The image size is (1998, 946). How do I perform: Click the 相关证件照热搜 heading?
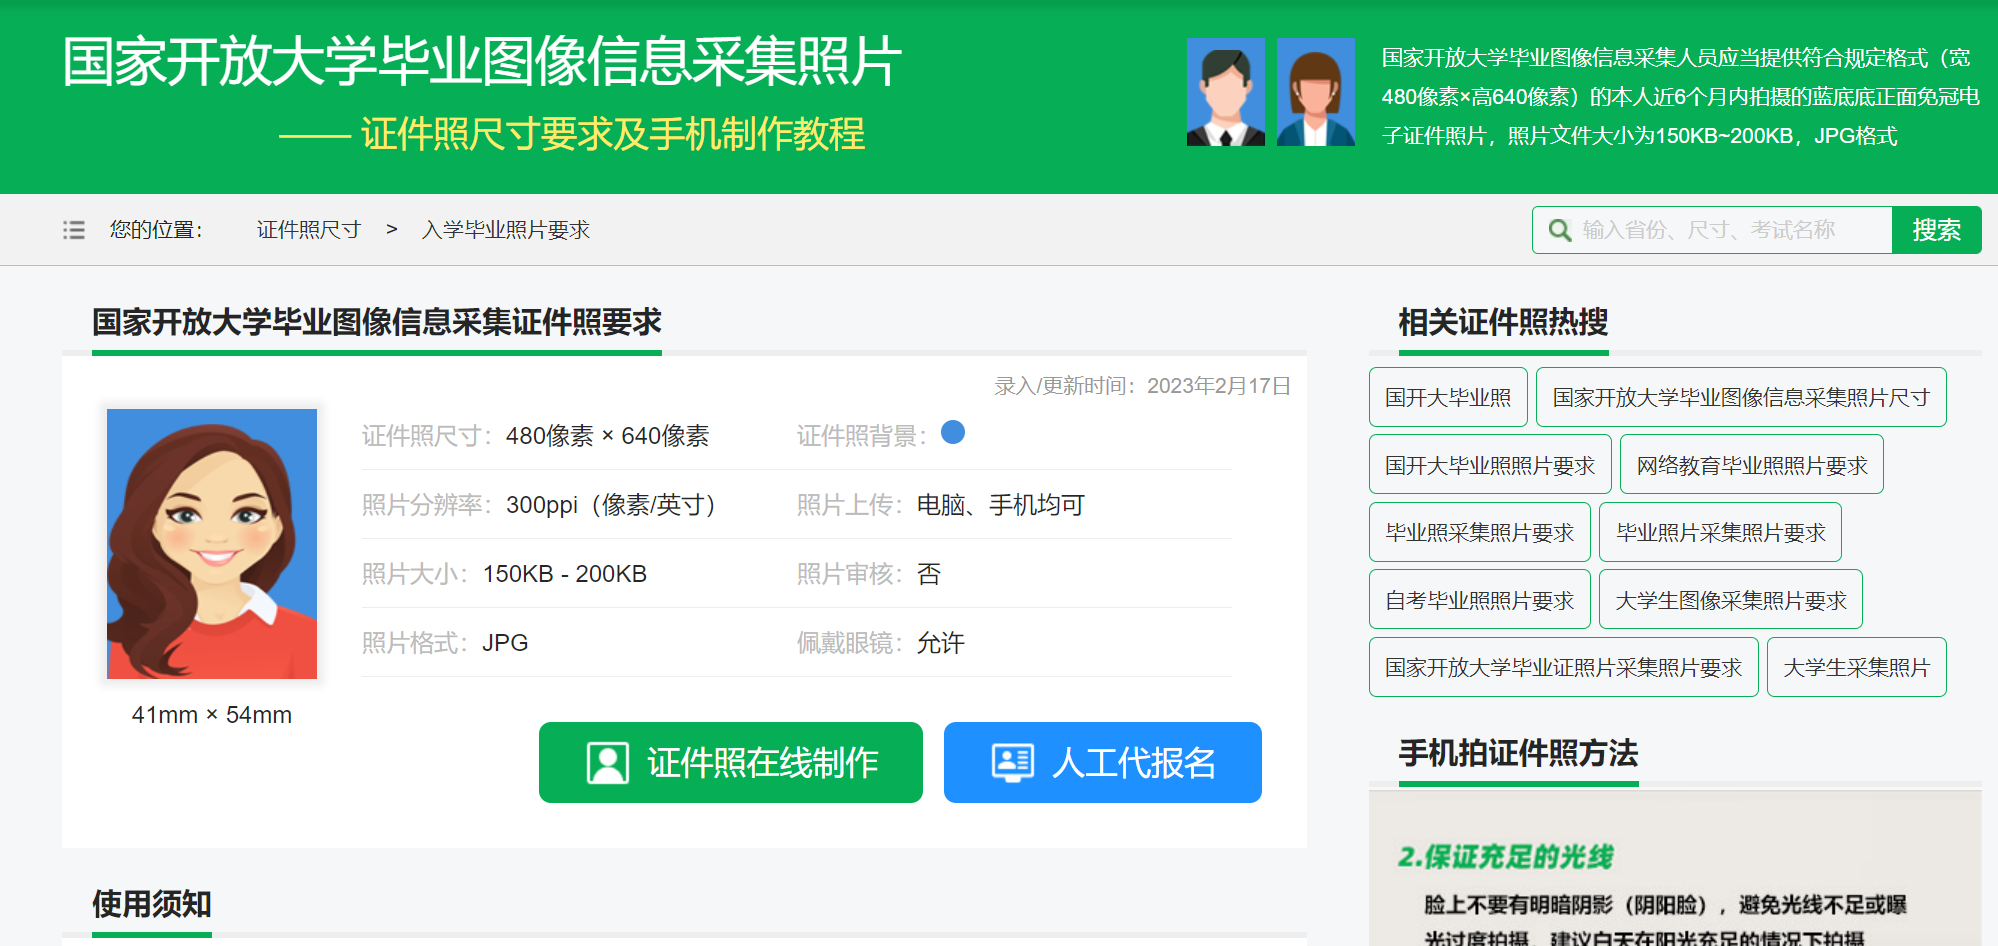(x=1503, y=322)
